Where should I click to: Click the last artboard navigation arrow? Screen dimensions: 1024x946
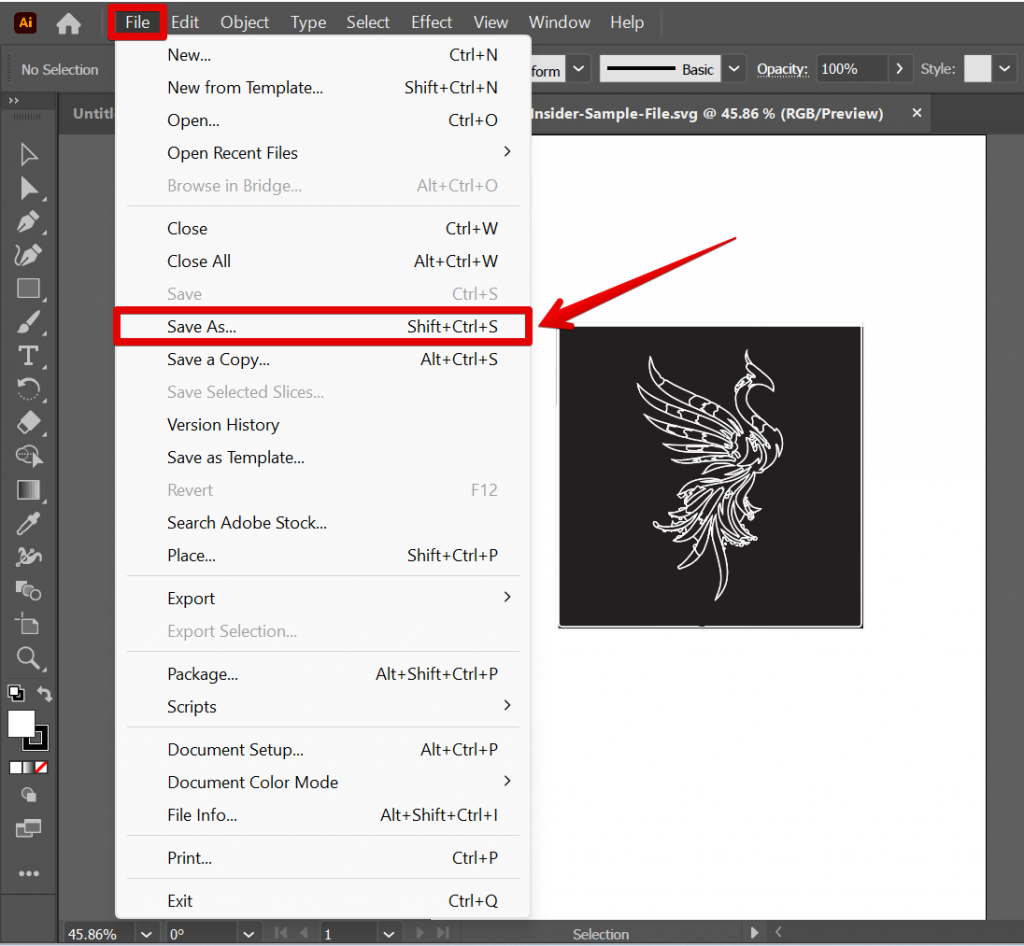point(442,933)
